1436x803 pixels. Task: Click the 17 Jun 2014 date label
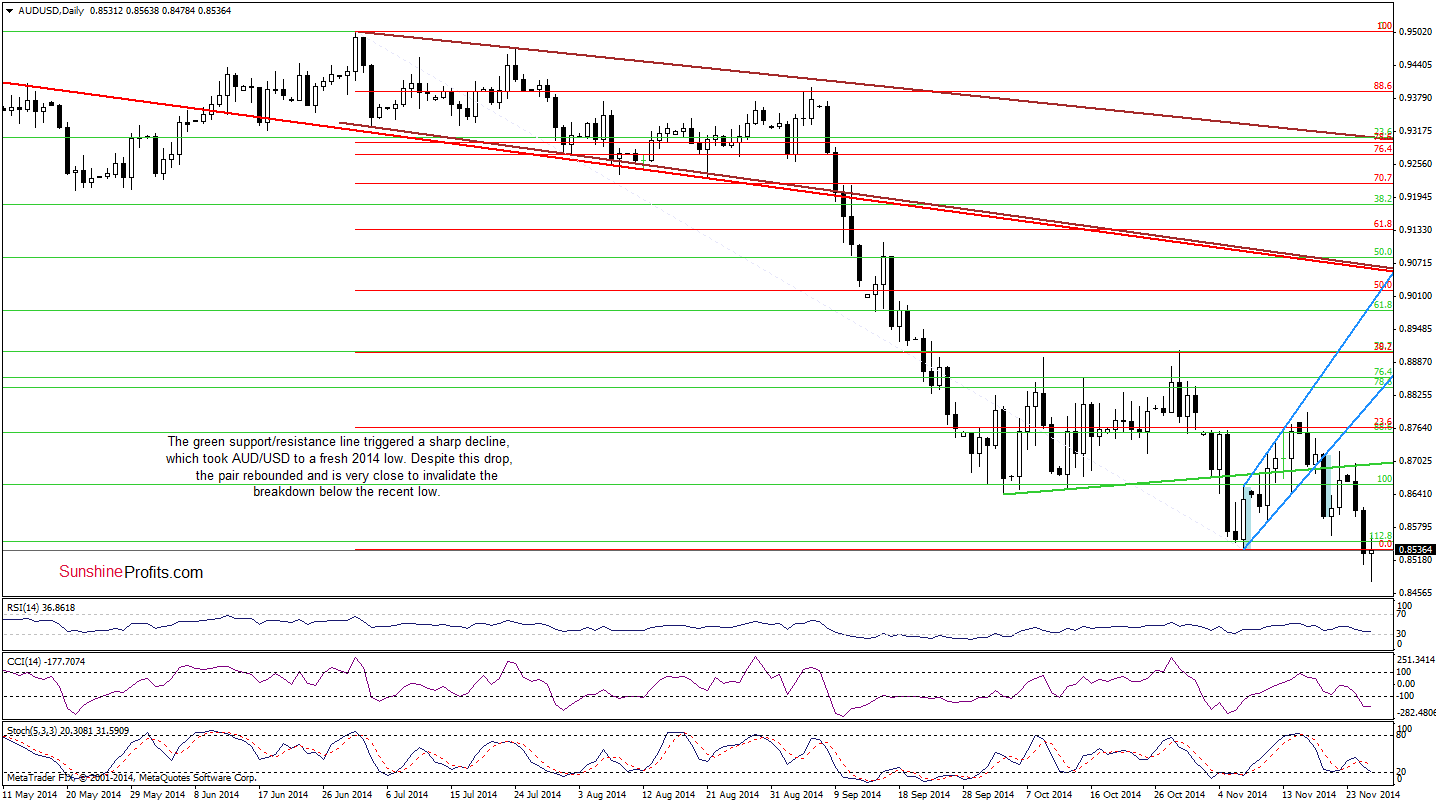285,794
